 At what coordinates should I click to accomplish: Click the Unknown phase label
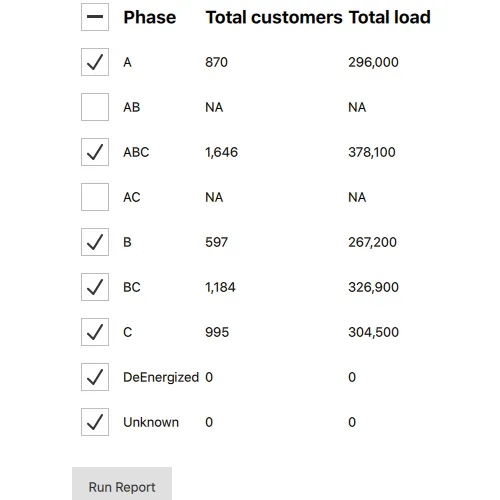(x=151, y=422)
